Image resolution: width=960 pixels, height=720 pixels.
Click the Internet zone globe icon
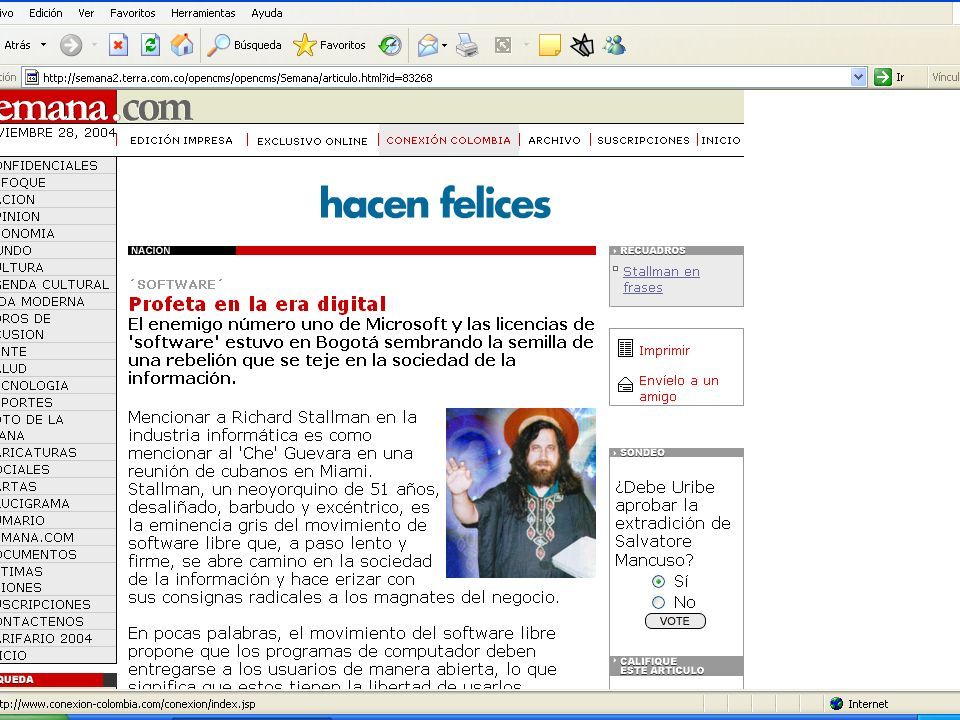click(836, 703)
